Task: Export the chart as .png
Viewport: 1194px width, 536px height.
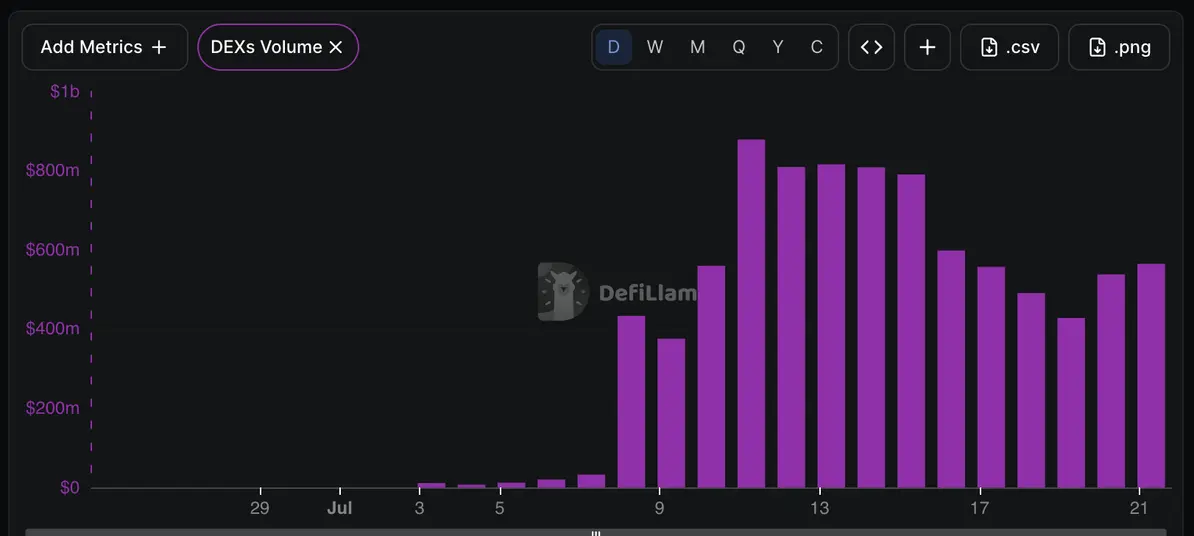Action: tap(1119, 47)
